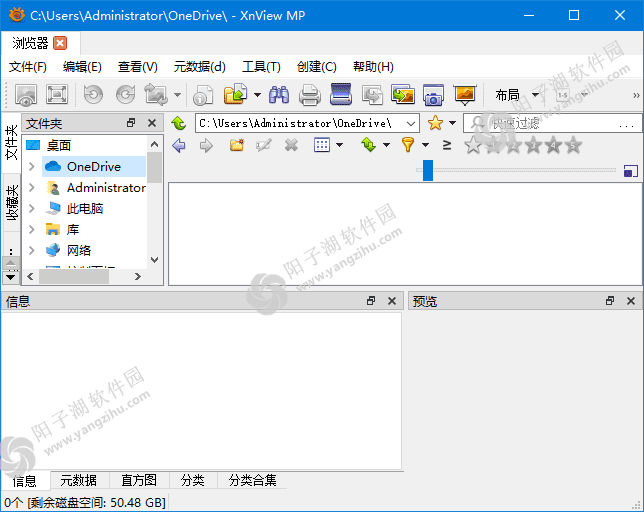The width and height of the screenshot is (644, 512).
Task: Navigate forward with the right arrow
Action: pos(206,145)
